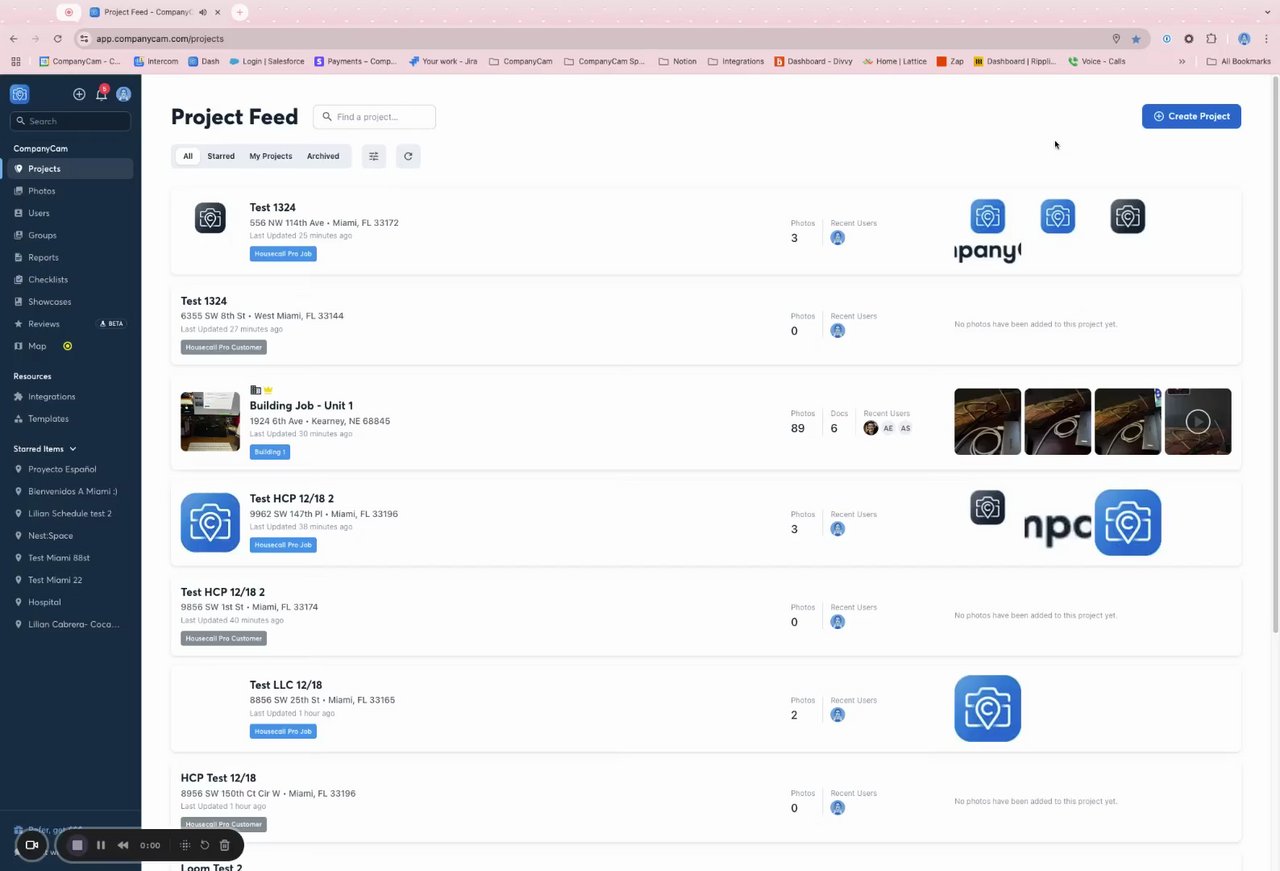Open the Building Job - Unit 1 project
Viewport: 1280px width, 871px height.
click(301, 406)
